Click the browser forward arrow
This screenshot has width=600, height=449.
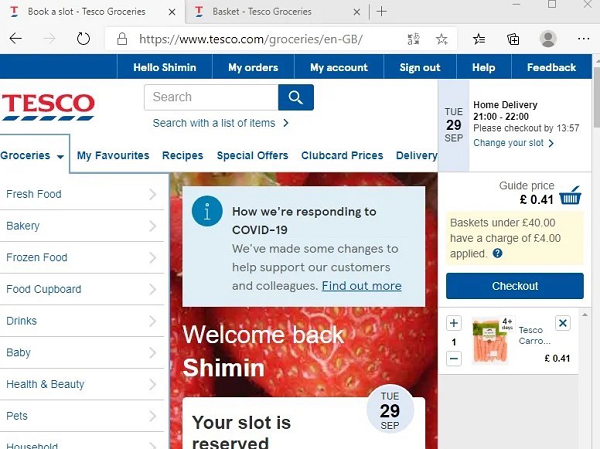49,39
